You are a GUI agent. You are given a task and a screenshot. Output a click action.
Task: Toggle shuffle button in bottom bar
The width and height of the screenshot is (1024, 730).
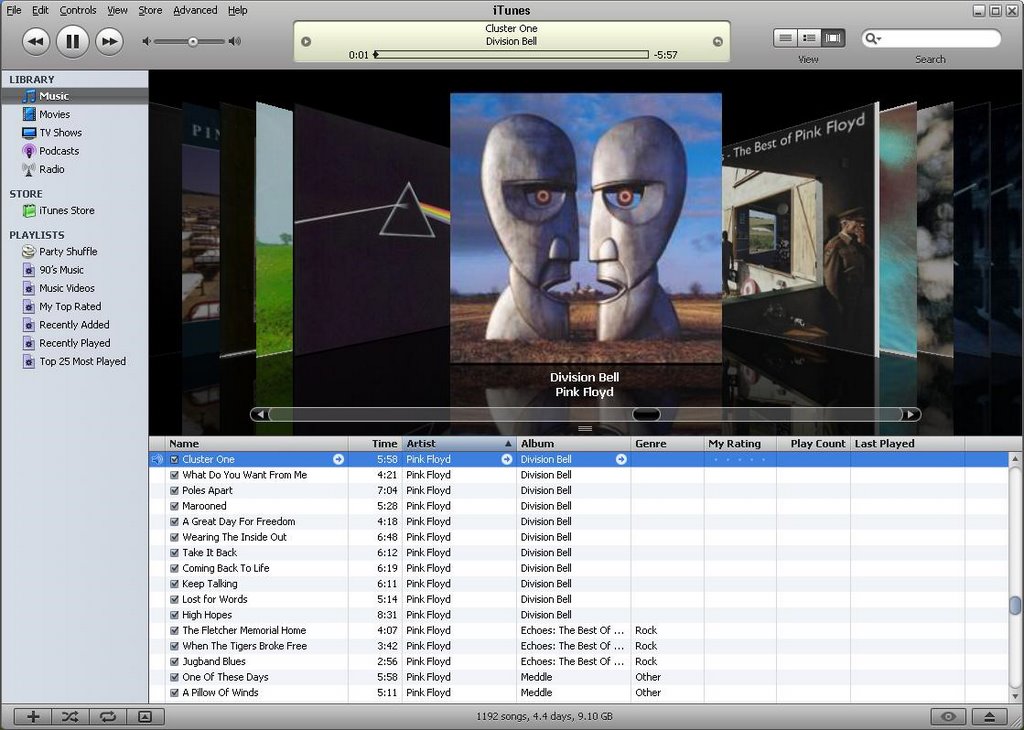tap(70, 716)
